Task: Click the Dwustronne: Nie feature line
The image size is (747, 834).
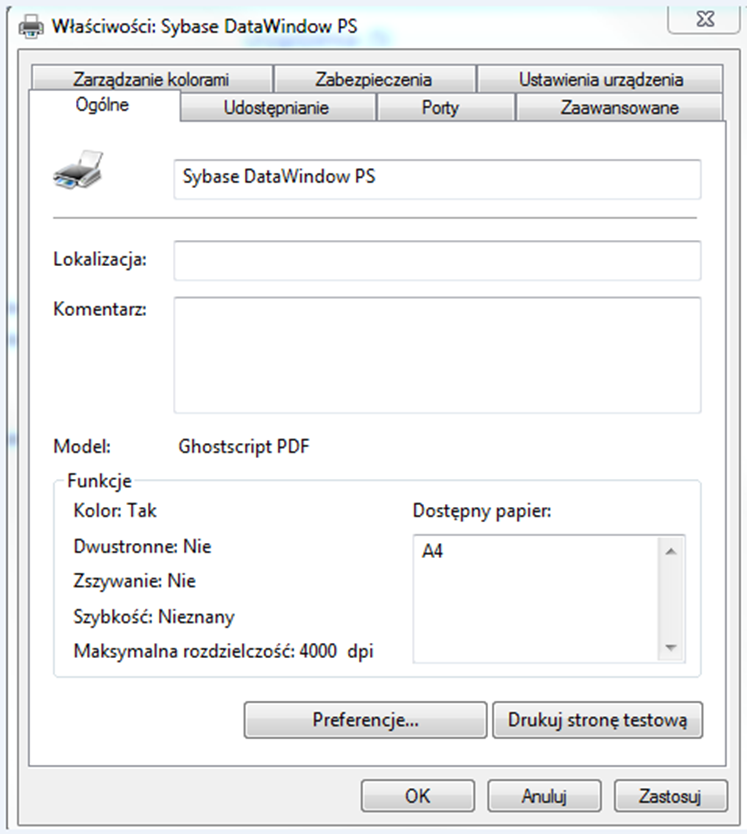Action: (142, 546)
